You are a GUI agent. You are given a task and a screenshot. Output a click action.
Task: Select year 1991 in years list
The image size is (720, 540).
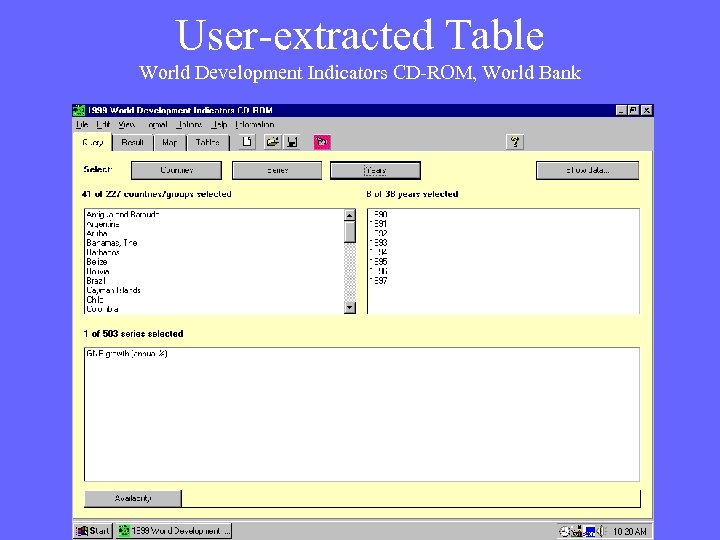pyautogui.click(x=379, y=224)
